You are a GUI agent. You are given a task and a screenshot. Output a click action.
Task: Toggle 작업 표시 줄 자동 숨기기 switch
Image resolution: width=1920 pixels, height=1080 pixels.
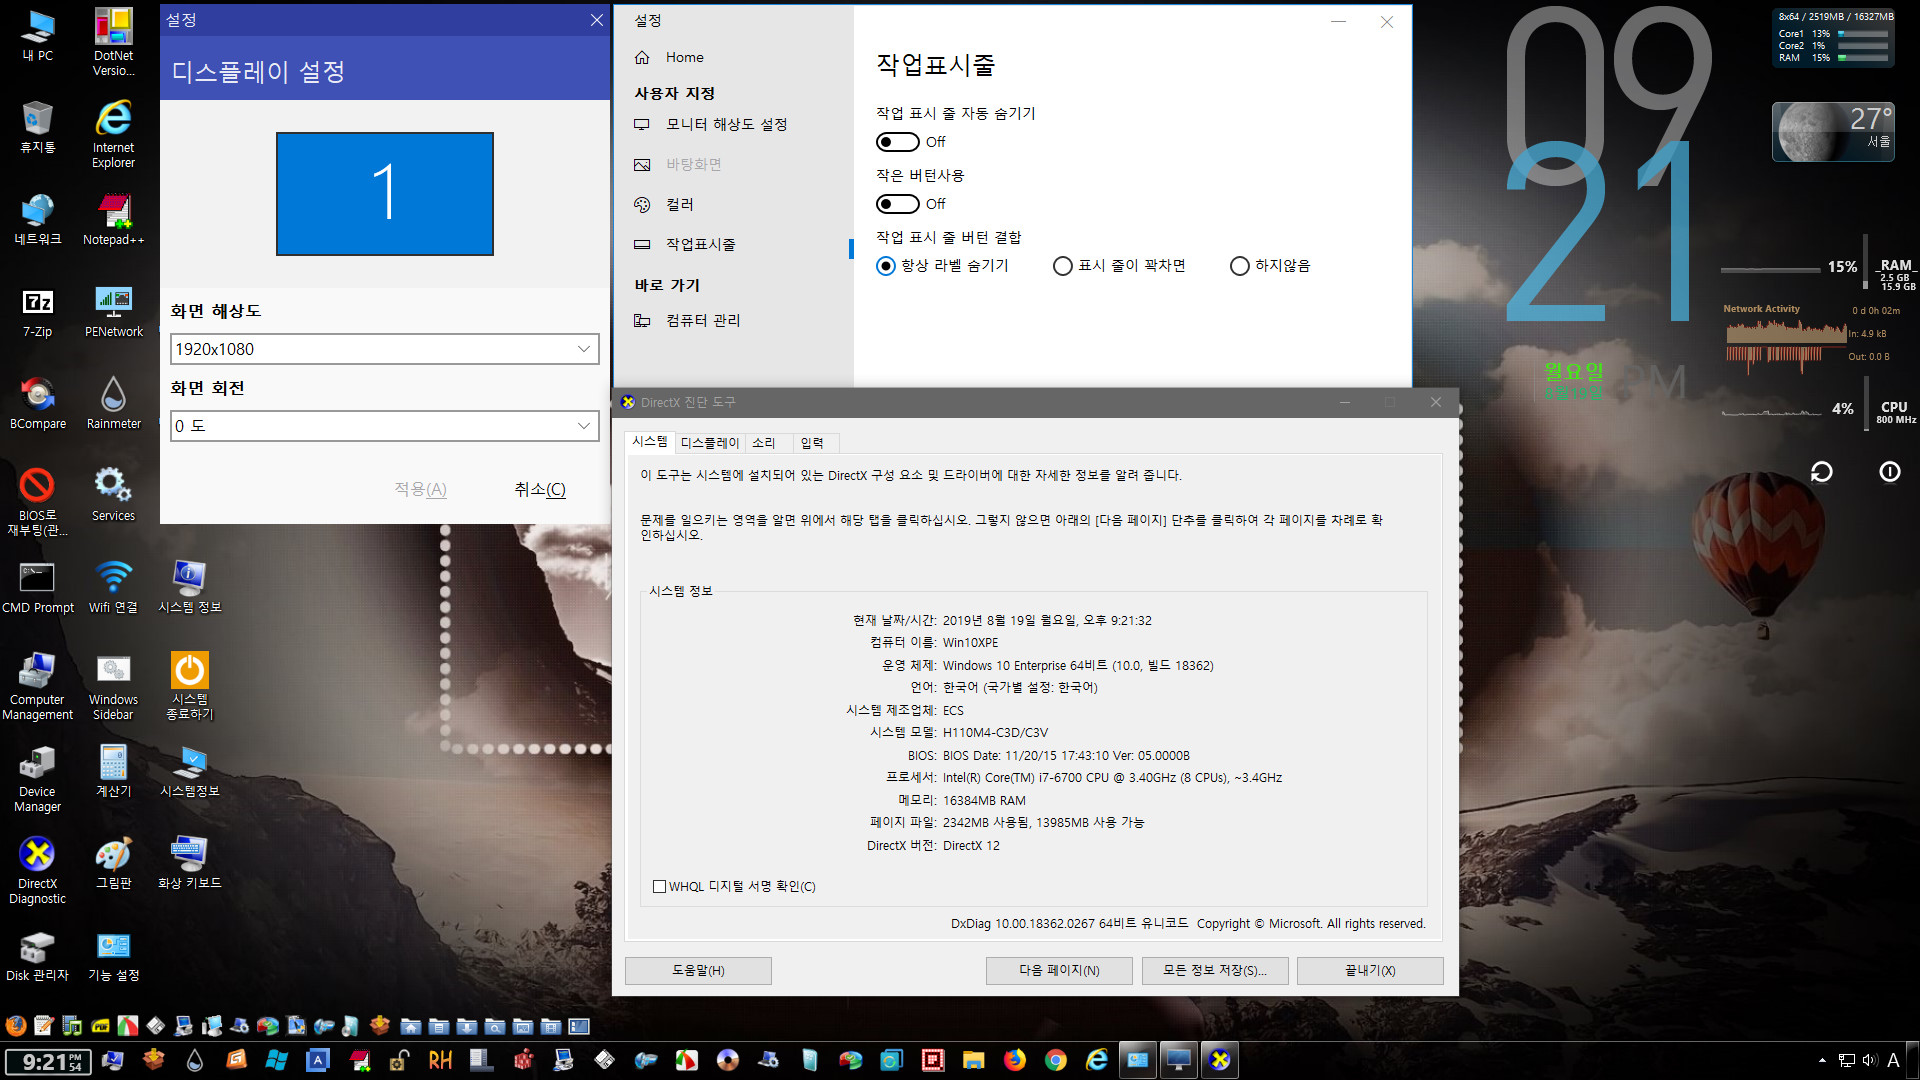pos(898,142)
